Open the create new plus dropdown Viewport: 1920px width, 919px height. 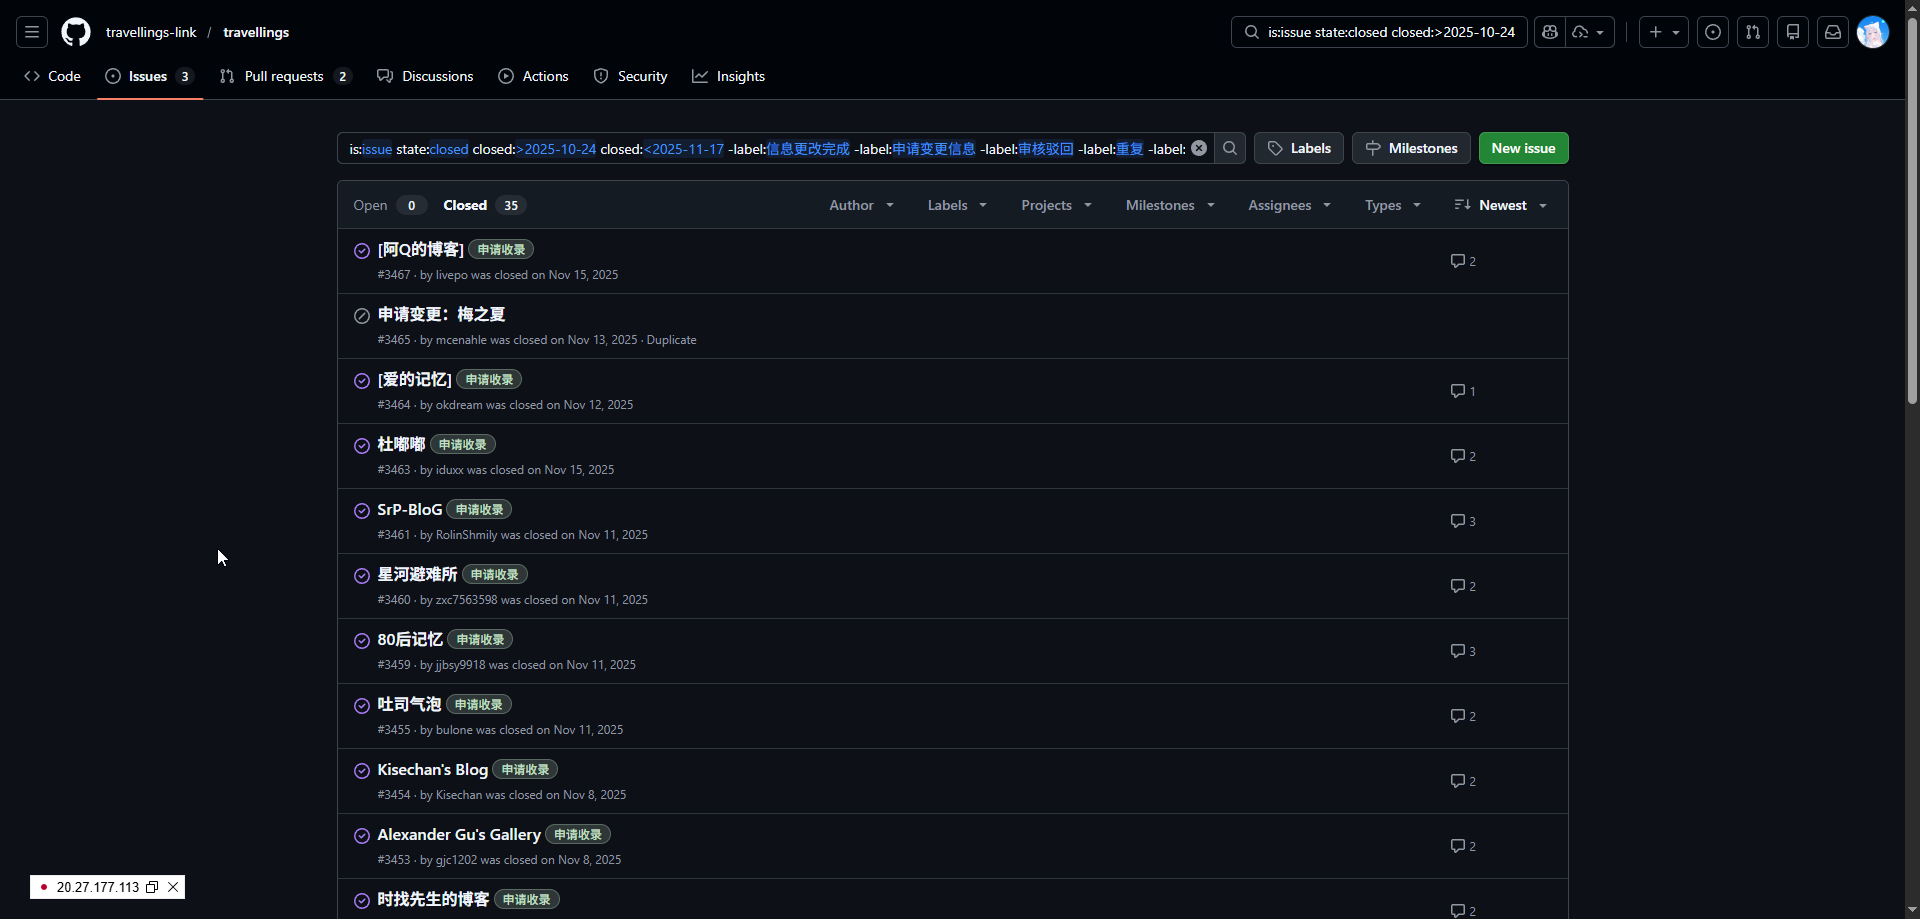click(1664, 32)
